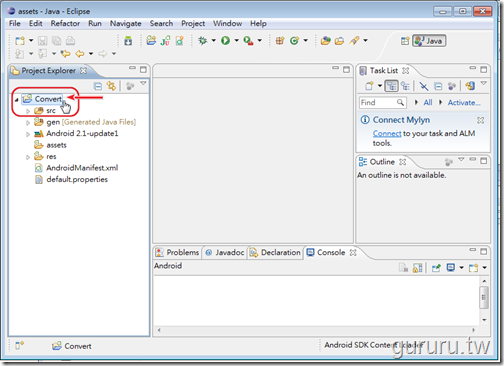Click the Console horizontal scrollbar right arrow
Viewport: 504px width, 366px height.
(x=474, y=330)
